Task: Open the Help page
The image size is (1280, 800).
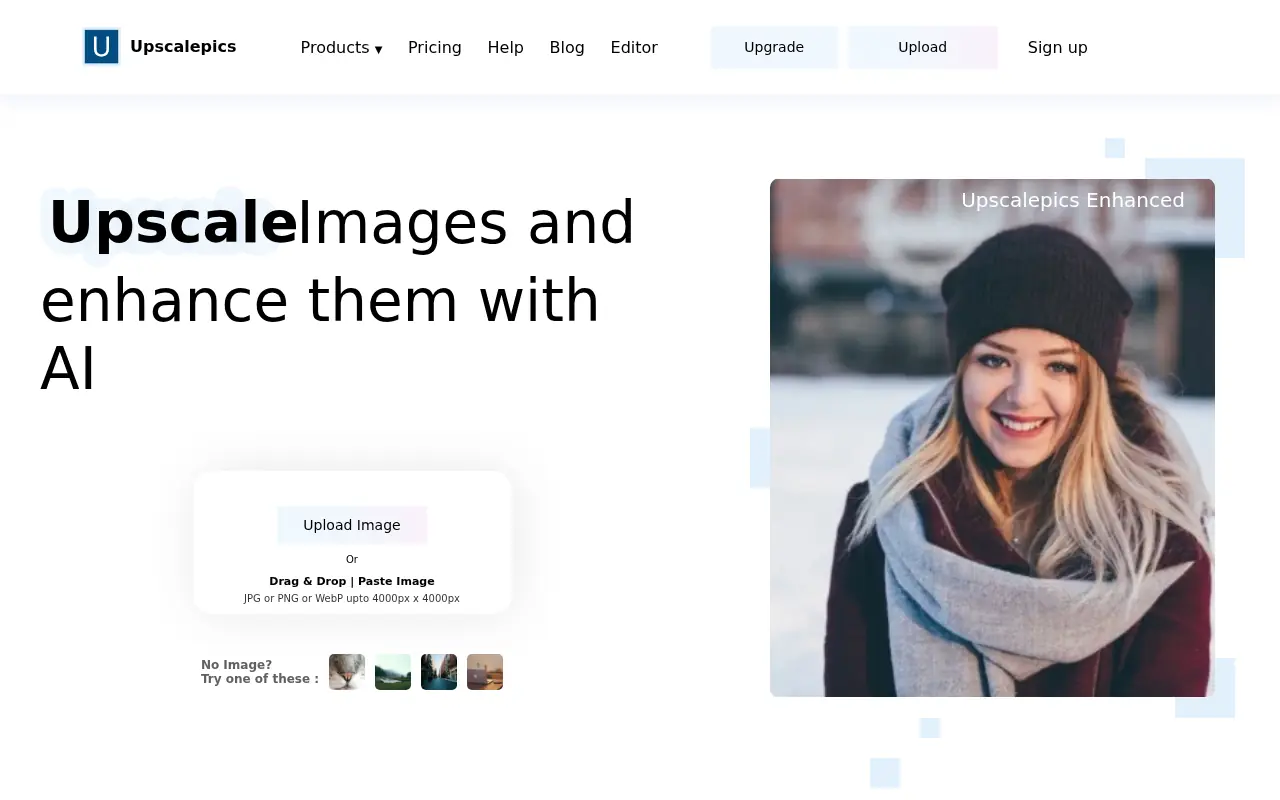Action: 506,47
